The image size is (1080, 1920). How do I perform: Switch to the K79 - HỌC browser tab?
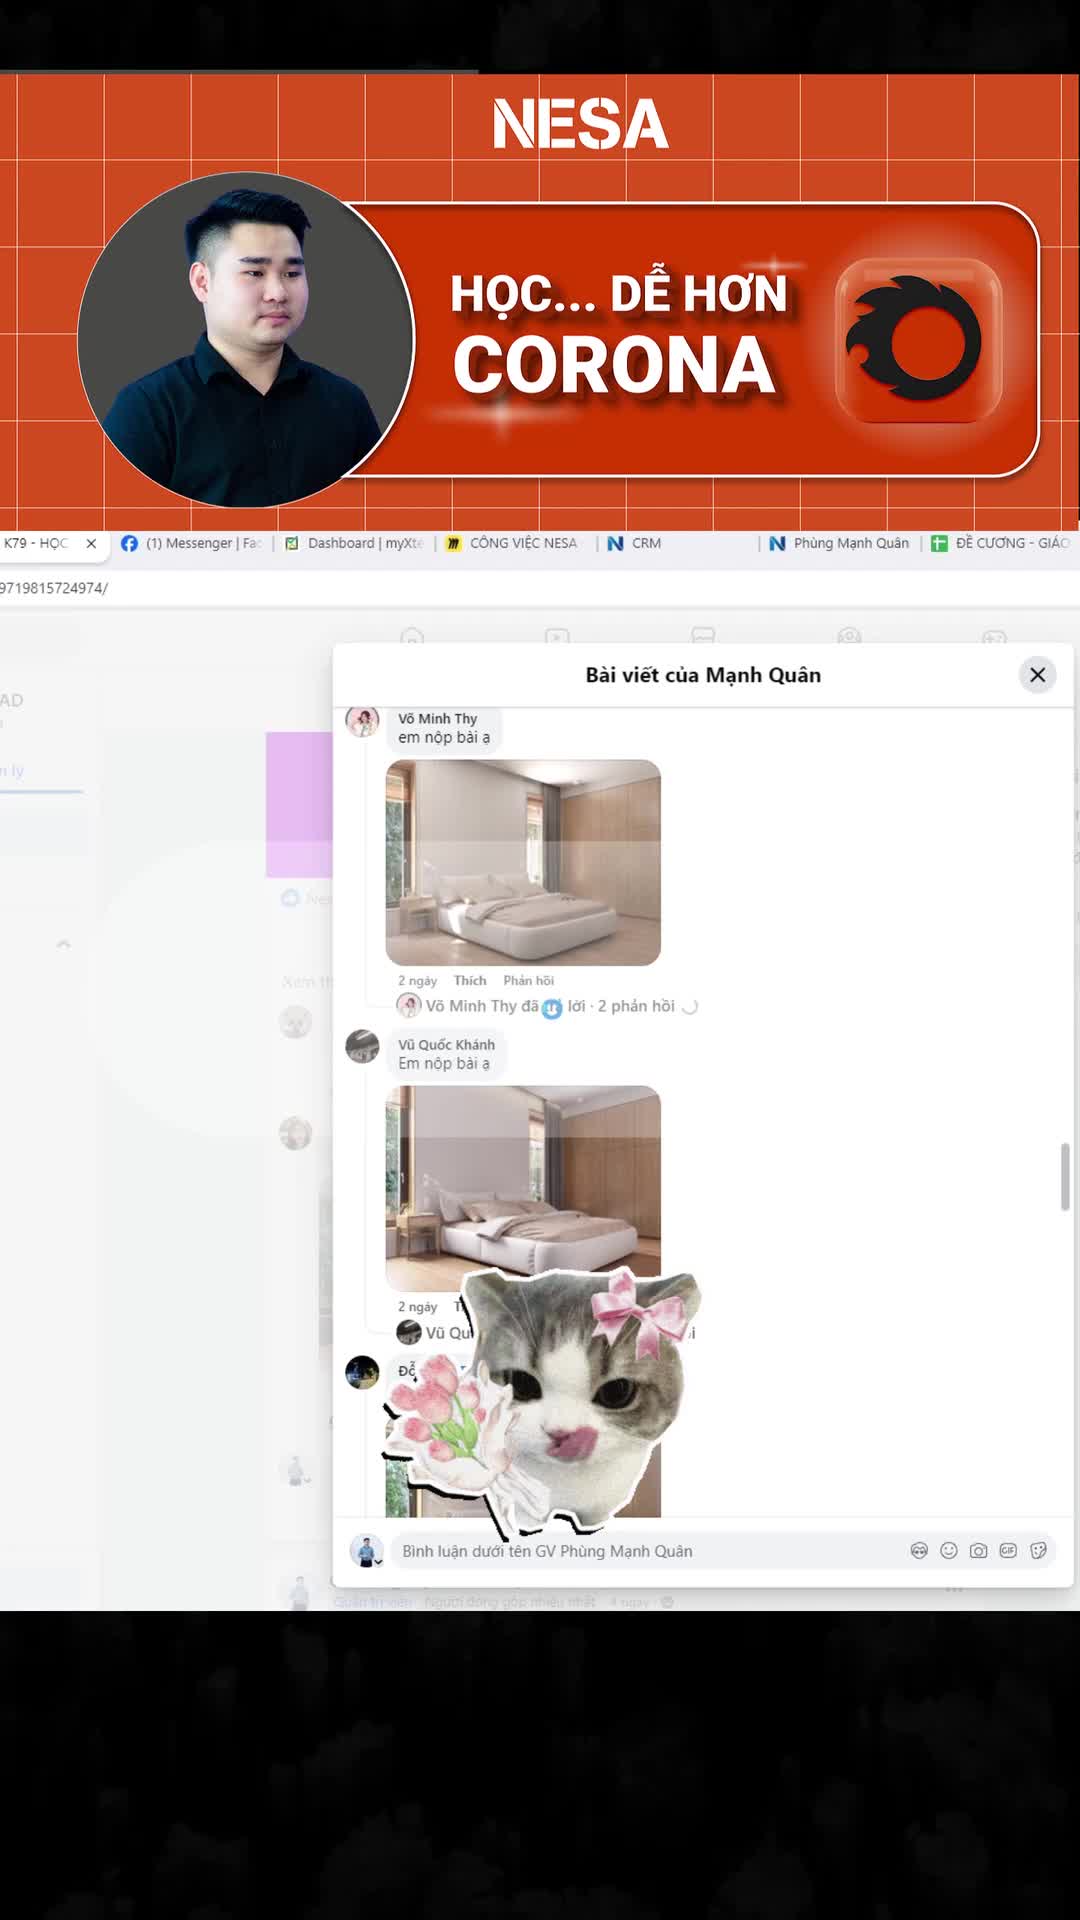37,543
